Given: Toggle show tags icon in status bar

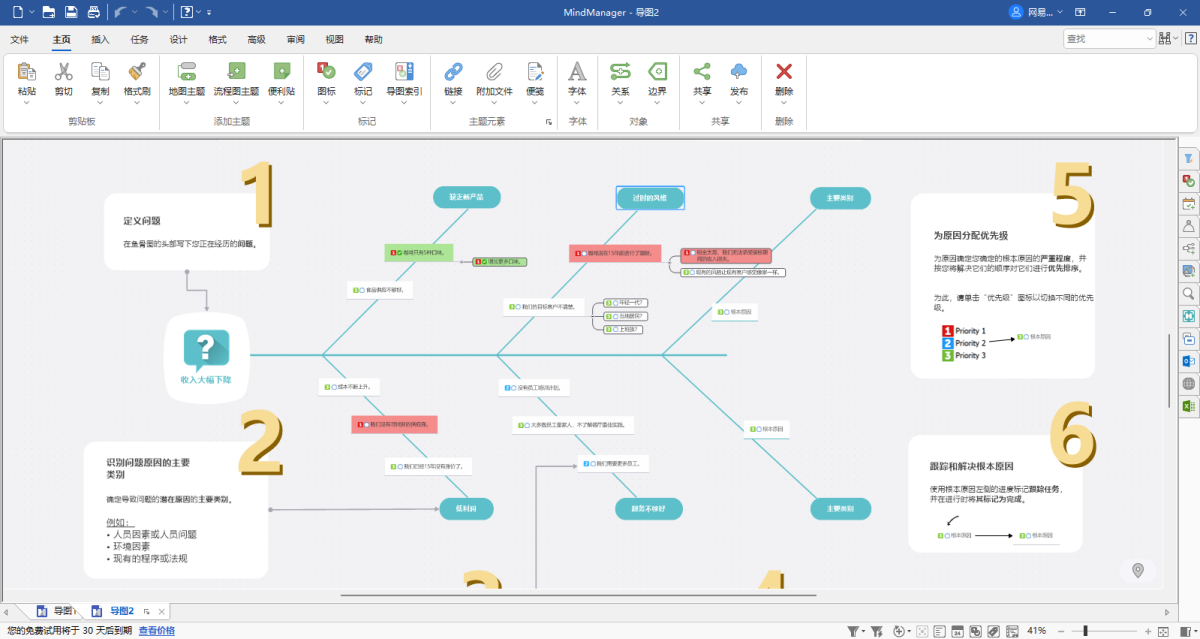Looking at the screenshot, I should [993, 631].
